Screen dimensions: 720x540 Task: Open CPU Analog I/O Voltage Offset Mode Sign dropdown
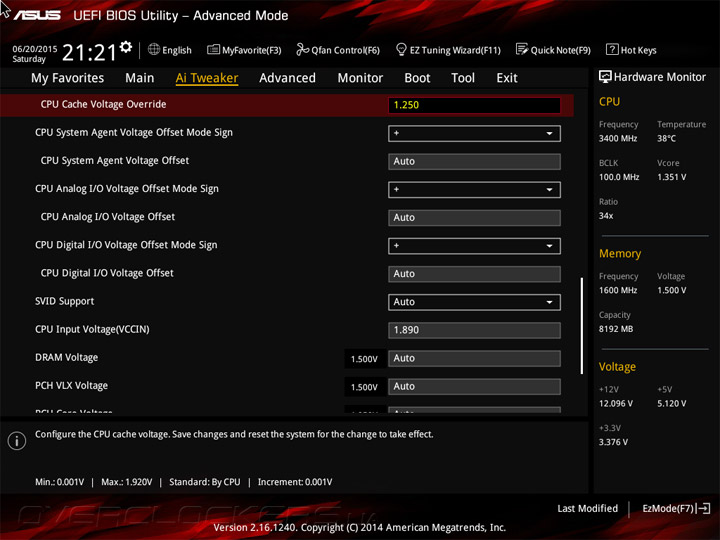[474, 190]
